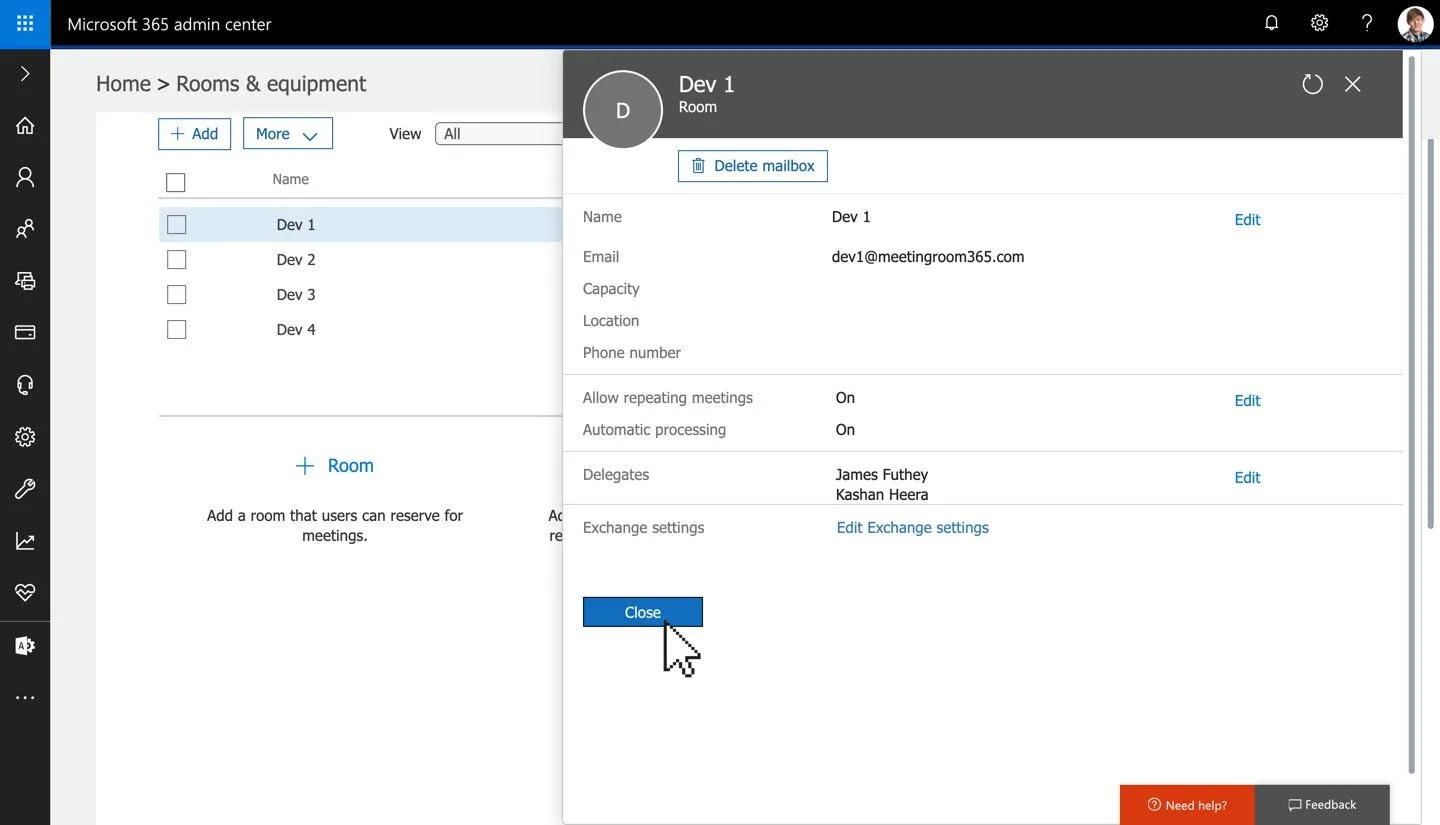Open the help question mark icon
Screen dimensions: 1440x825
point(1367,23)
